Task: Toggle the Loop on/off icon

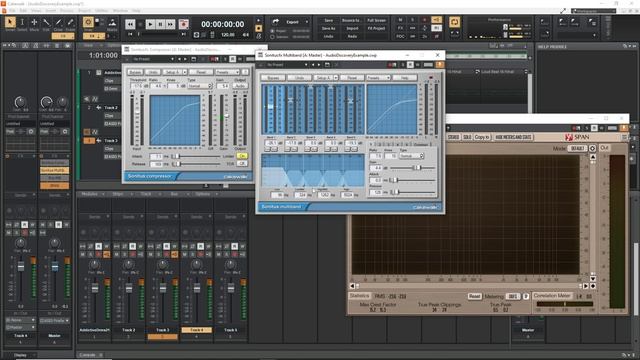Action: tap(454, 22)
